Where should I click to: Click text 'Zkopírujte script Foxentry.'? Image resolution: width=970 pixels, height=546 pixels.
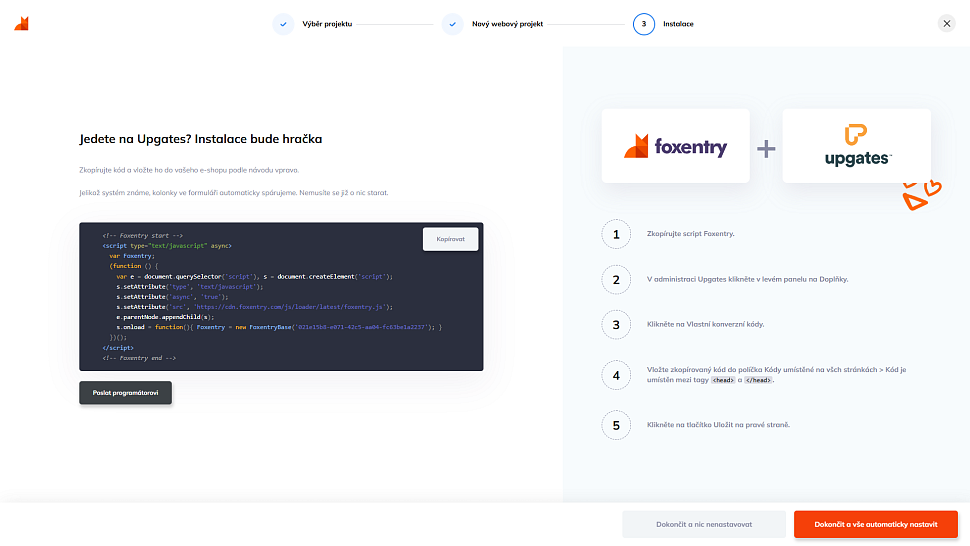click(690, 234)
